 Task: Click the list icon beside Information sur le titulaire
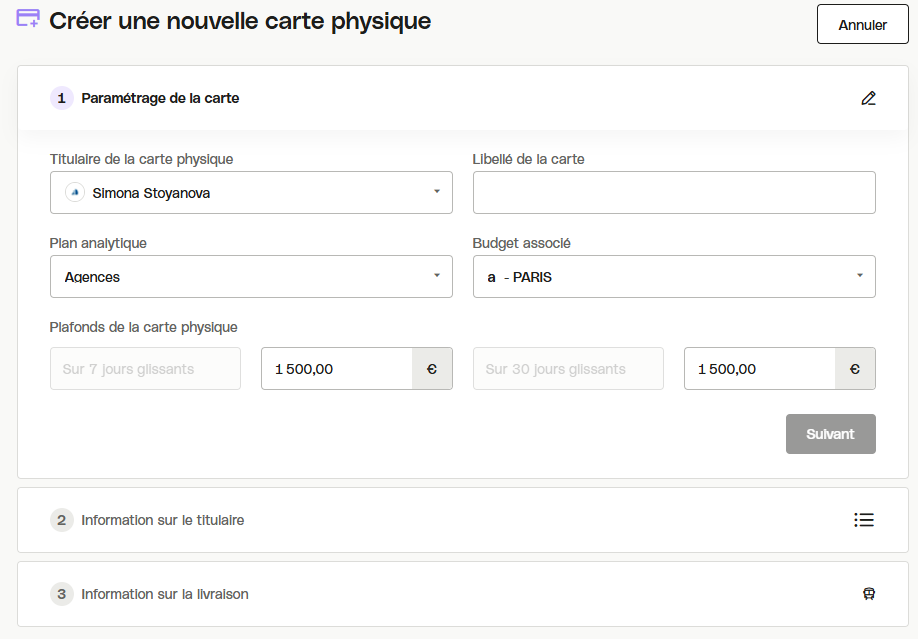click(x=864, y=520)
